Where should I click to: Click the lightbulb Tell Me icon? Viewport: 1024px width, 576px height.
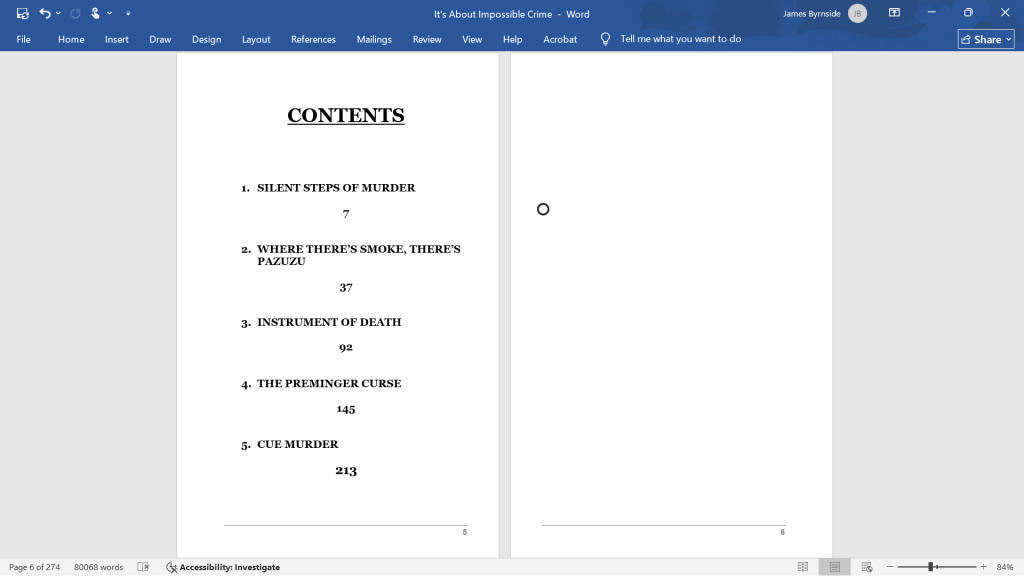(x=605, y=39)
